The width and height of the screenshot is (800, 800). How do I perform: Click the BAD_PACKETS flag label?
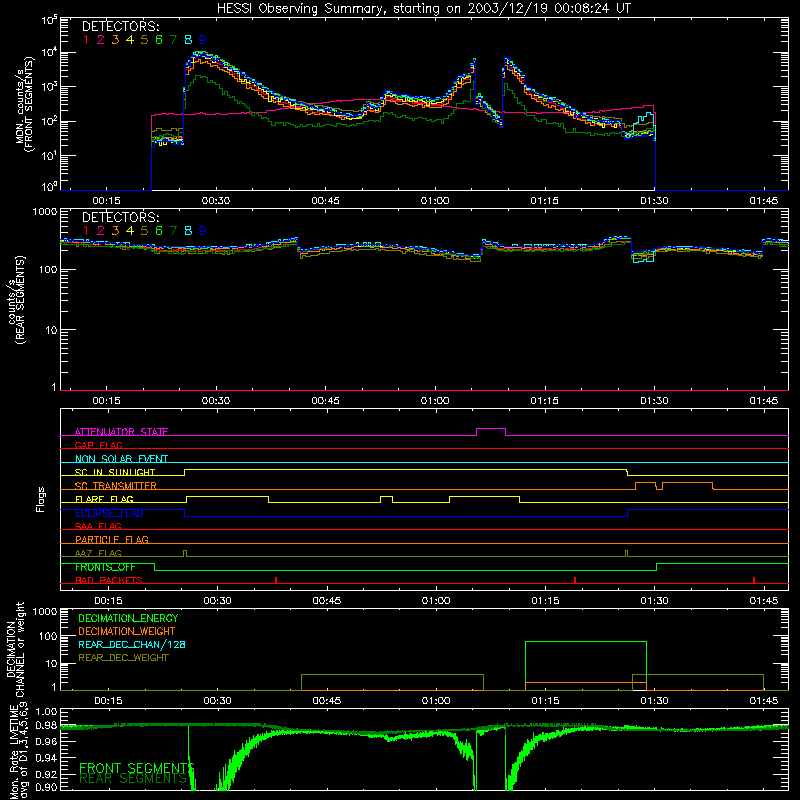tap(109, 580)
